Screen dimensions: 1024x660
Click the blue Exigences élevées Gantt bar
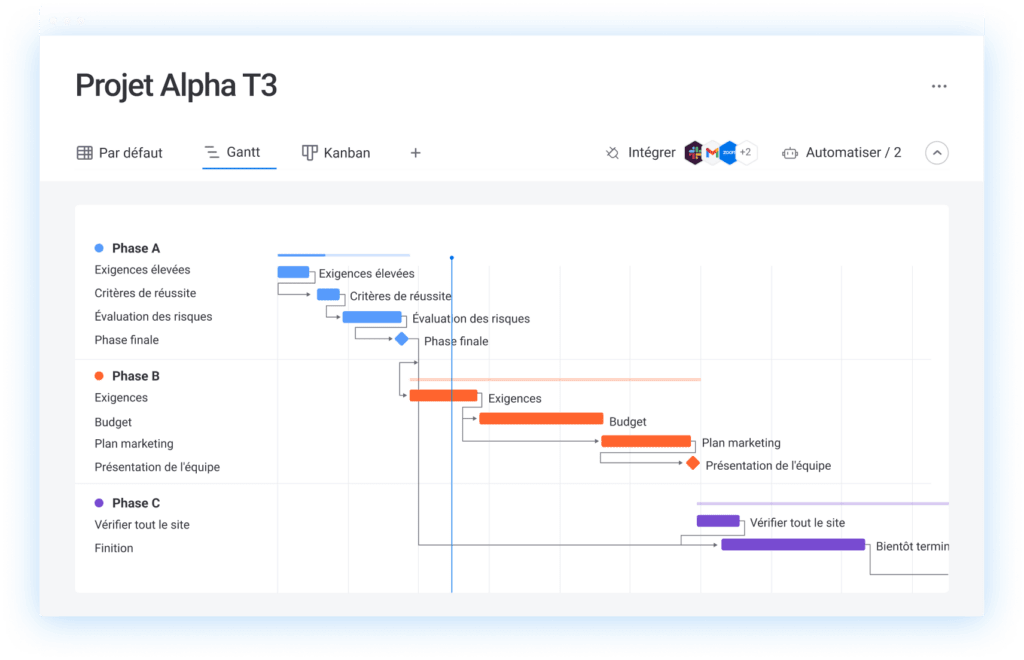(293, 272)
